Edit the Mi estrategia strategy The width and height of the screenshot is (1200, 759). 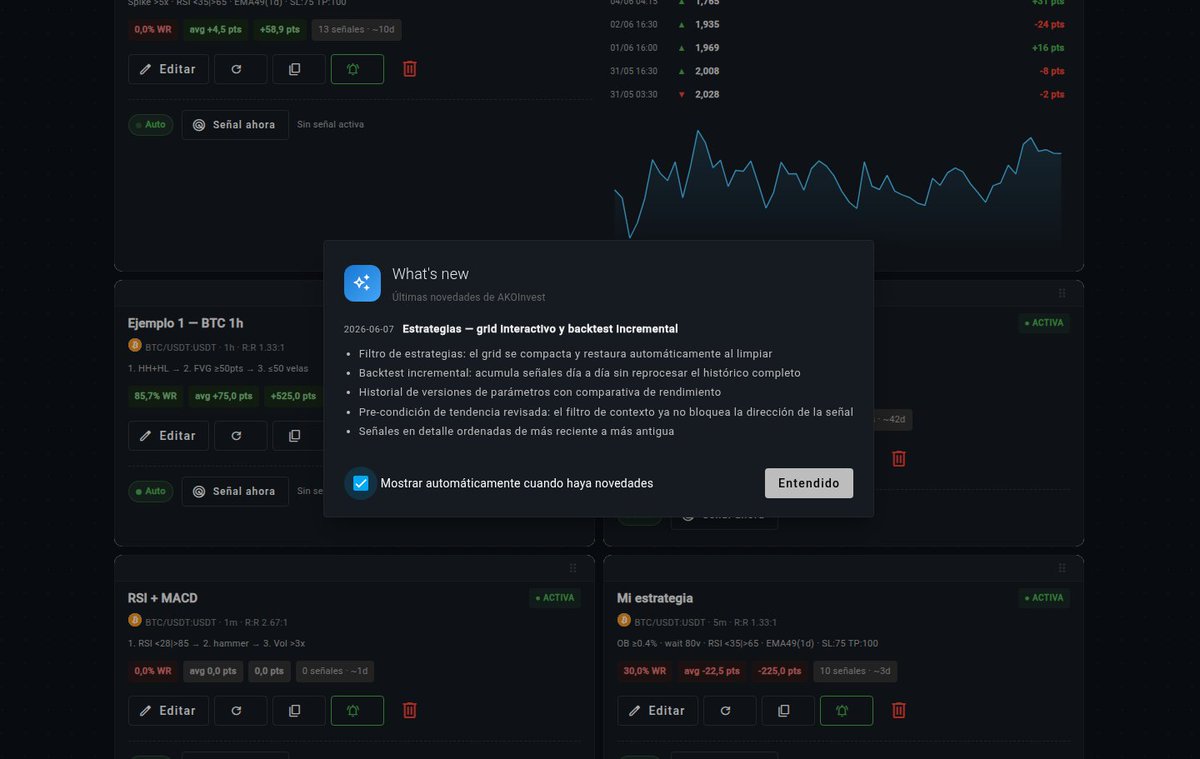click(x=657, y=710)
